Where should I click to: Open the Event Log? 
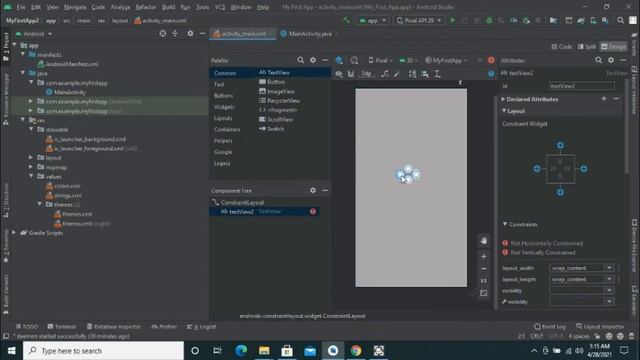(550, 327)
